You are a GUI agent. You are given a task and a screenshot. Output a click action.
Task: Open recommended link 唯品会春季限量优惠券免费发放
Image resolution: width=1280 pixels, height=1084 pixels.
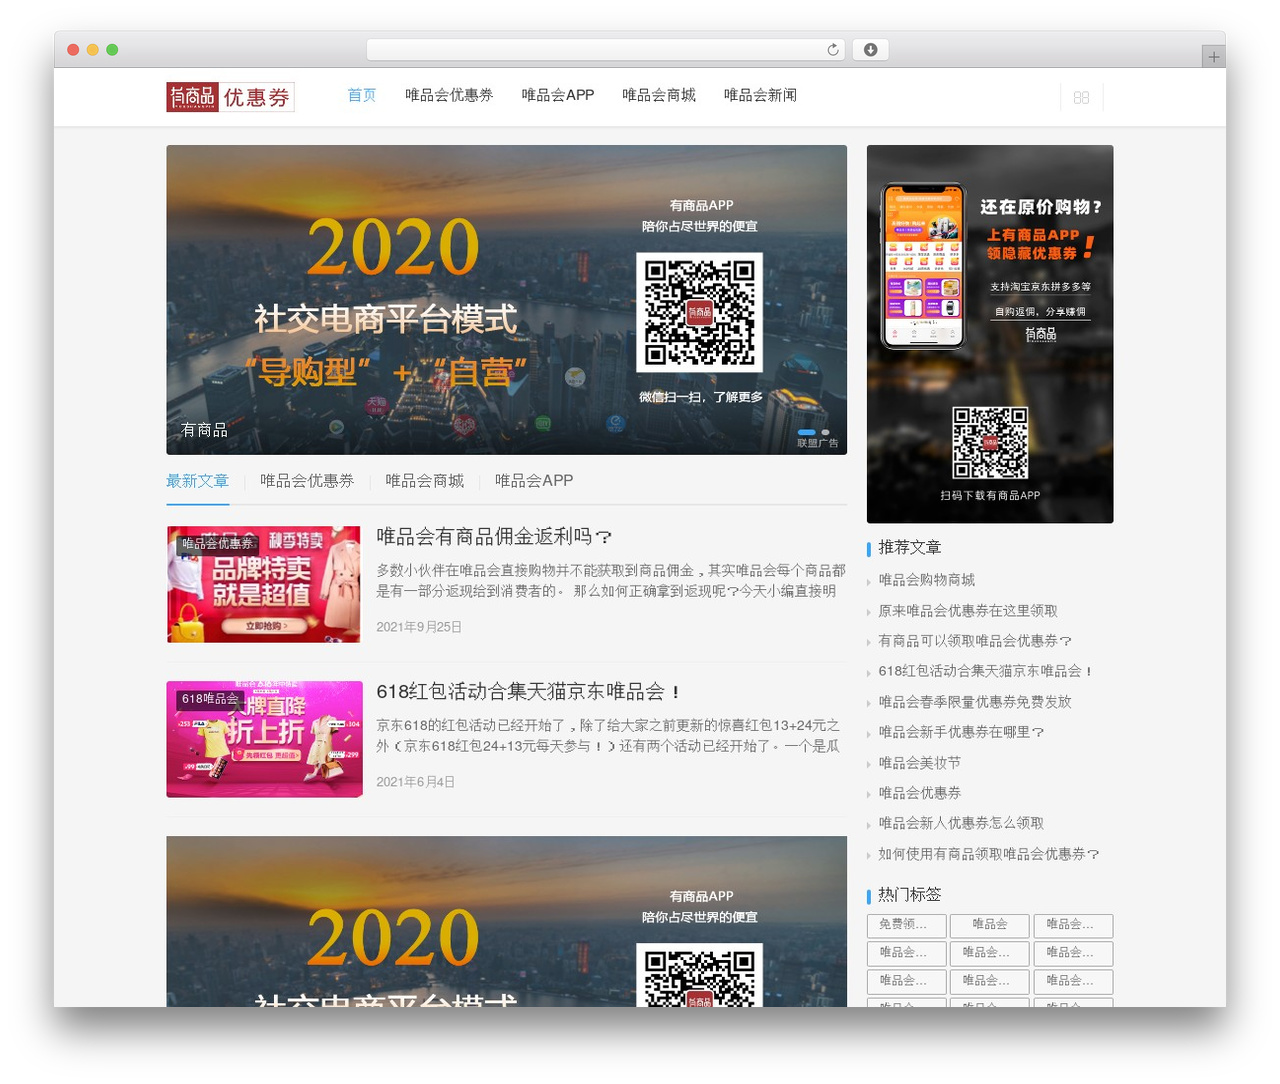coord(975,702)
